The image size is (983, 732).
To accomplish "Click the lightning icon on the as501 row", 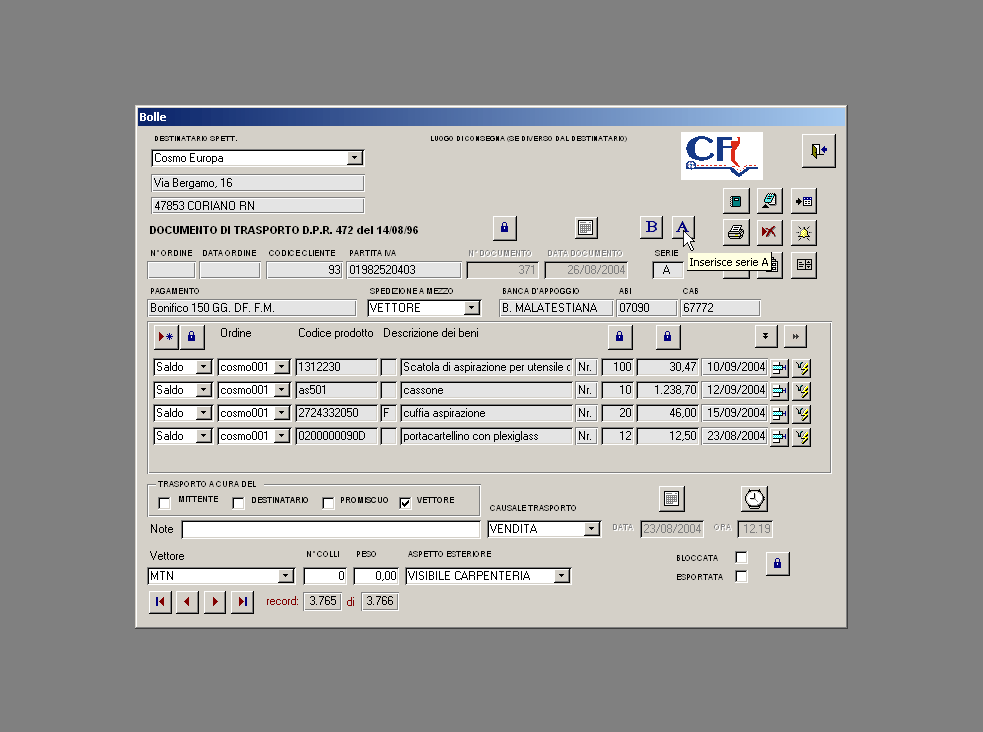I will (802, 391).
